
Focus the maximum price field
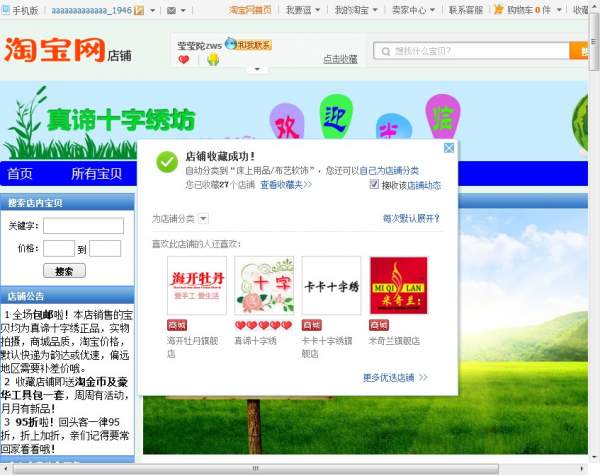click(x=105, y=248)
